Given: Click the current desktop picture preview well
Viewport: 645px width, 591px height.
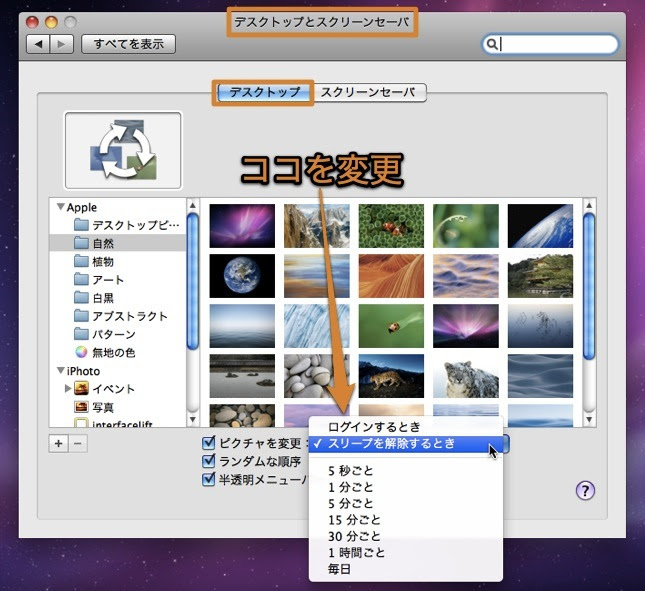Looking at the screenshot, I should [x=123, y=151].
